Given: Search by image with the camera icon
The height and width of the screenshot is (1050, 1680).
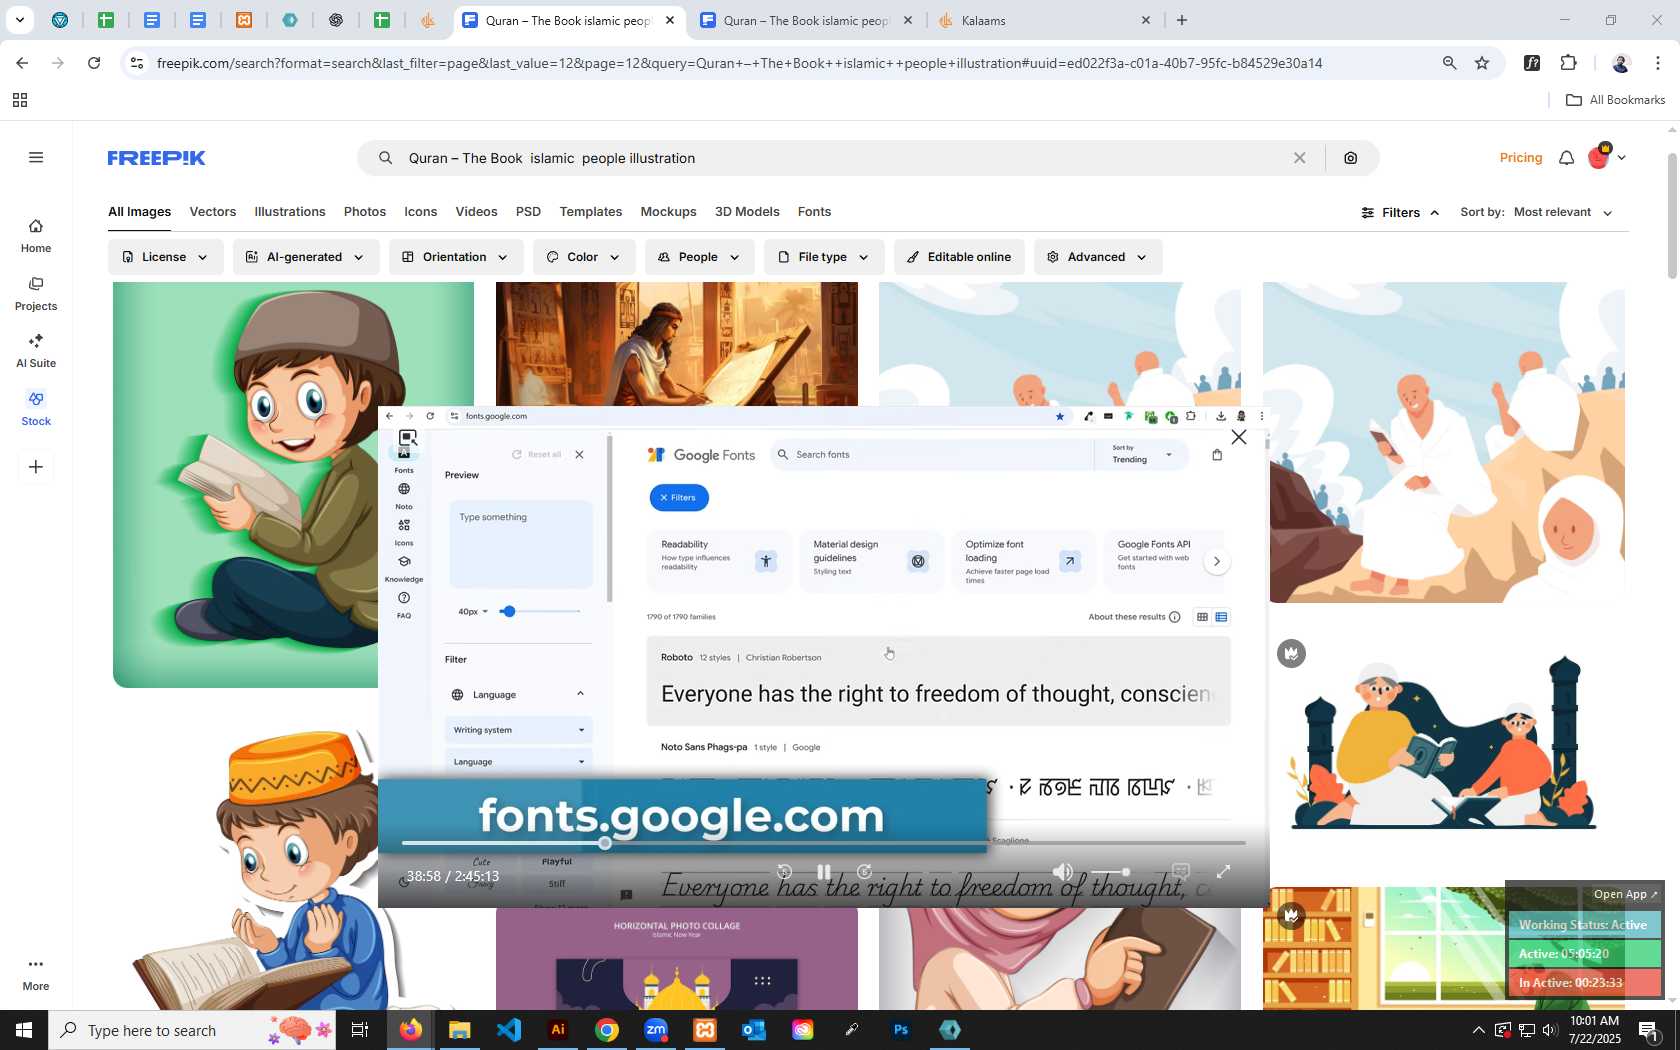Looking at the screenshot, I should point(1351,158).
